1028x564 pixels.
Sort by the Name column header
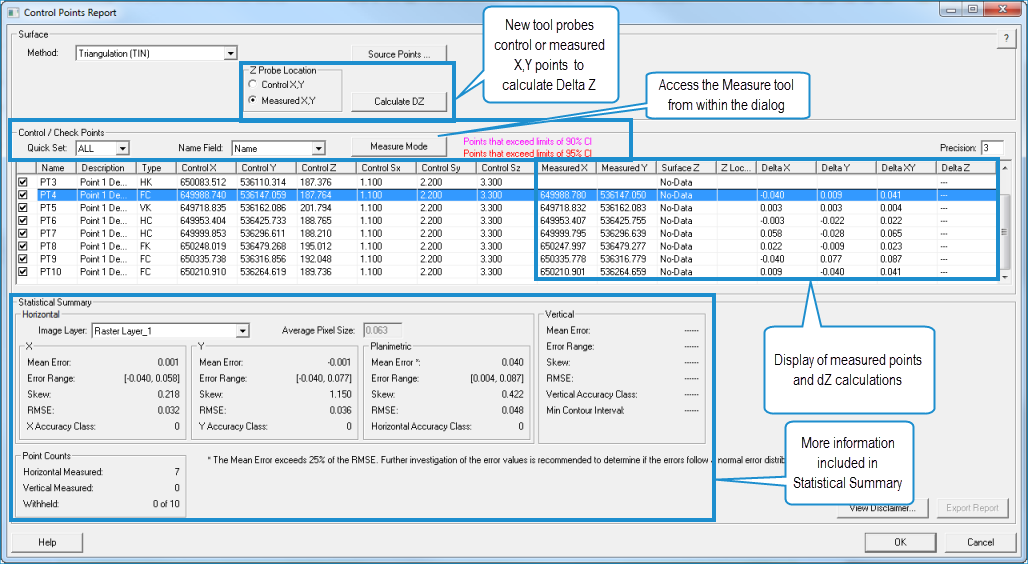pyautogui.click(x=56, y=168)
